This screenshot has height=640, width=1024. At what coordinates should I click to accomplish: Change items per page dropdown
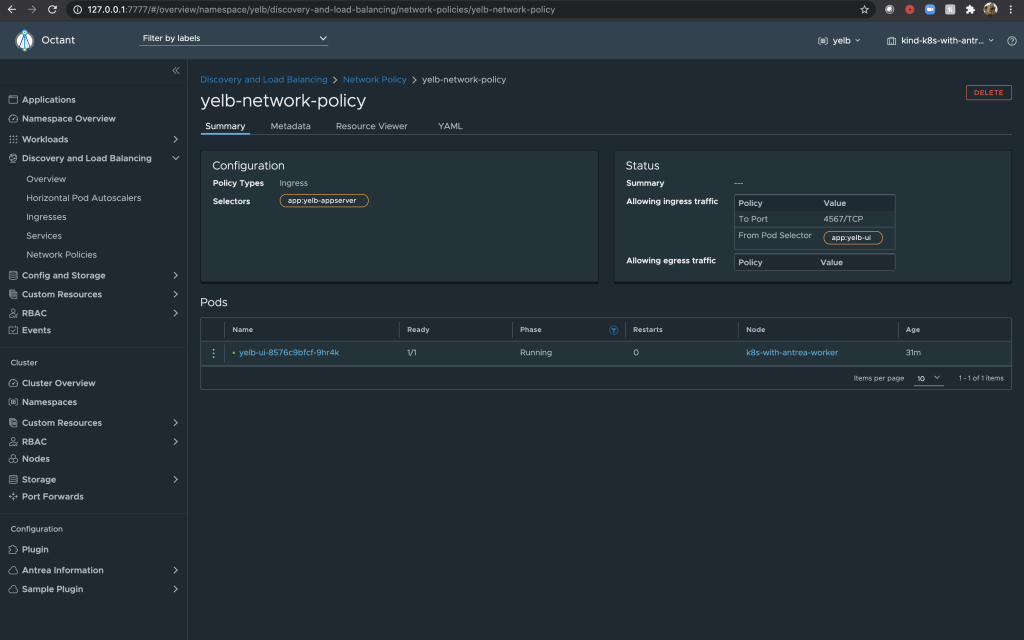929,378
